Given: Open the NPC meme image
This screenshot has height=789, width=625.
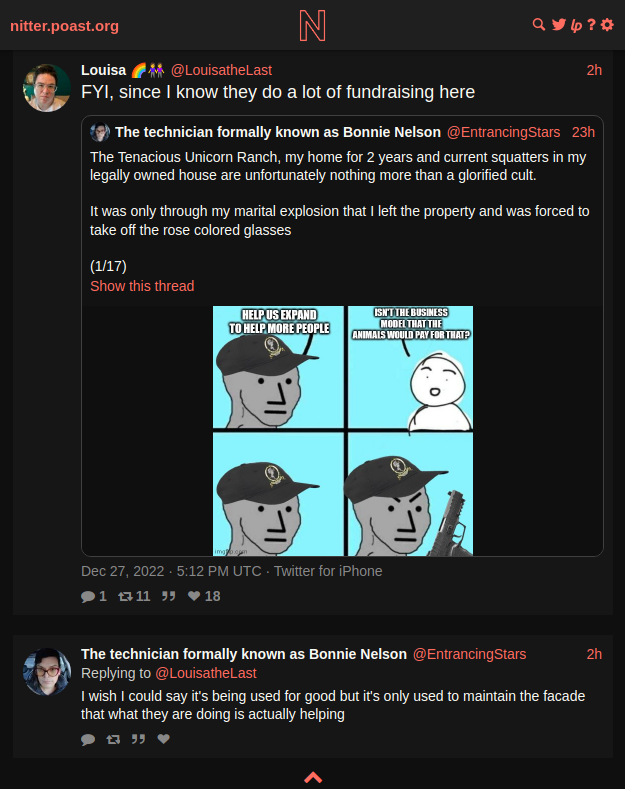Looking at the screenshot, I should coord(343,431).
